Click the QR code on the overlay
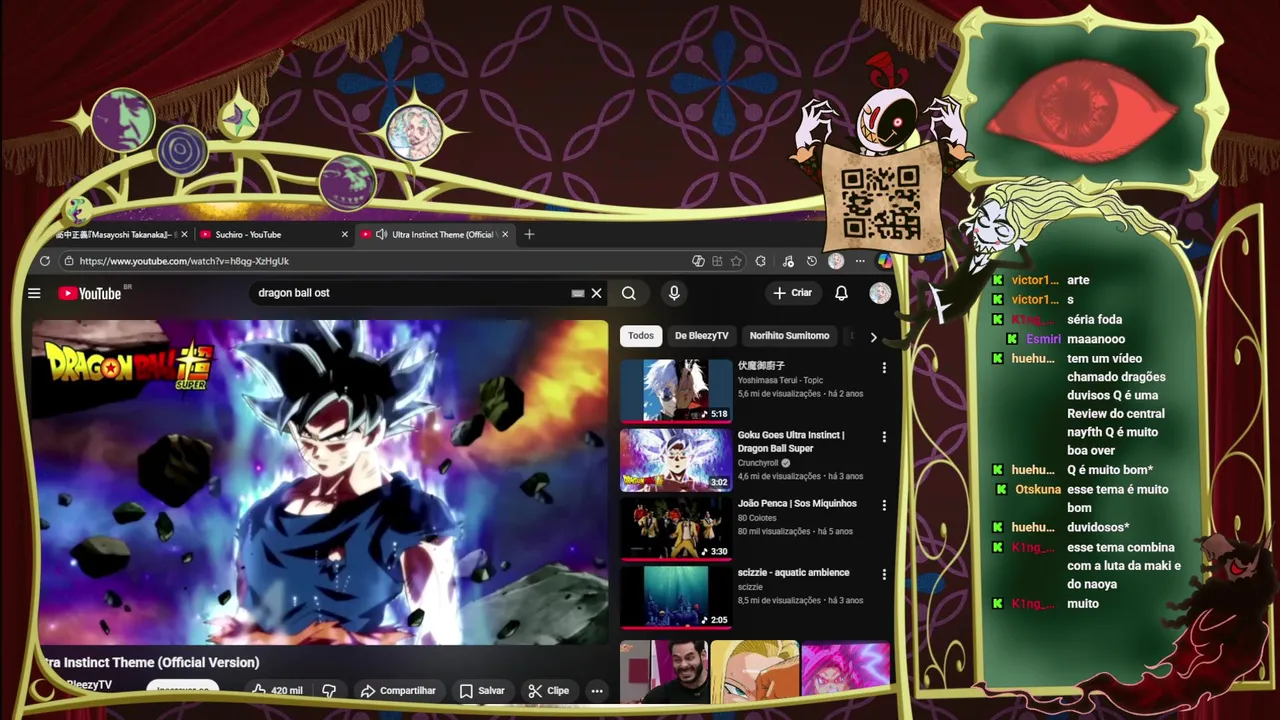The height and width of the screenshot is (720, 1280). [880, 201]
